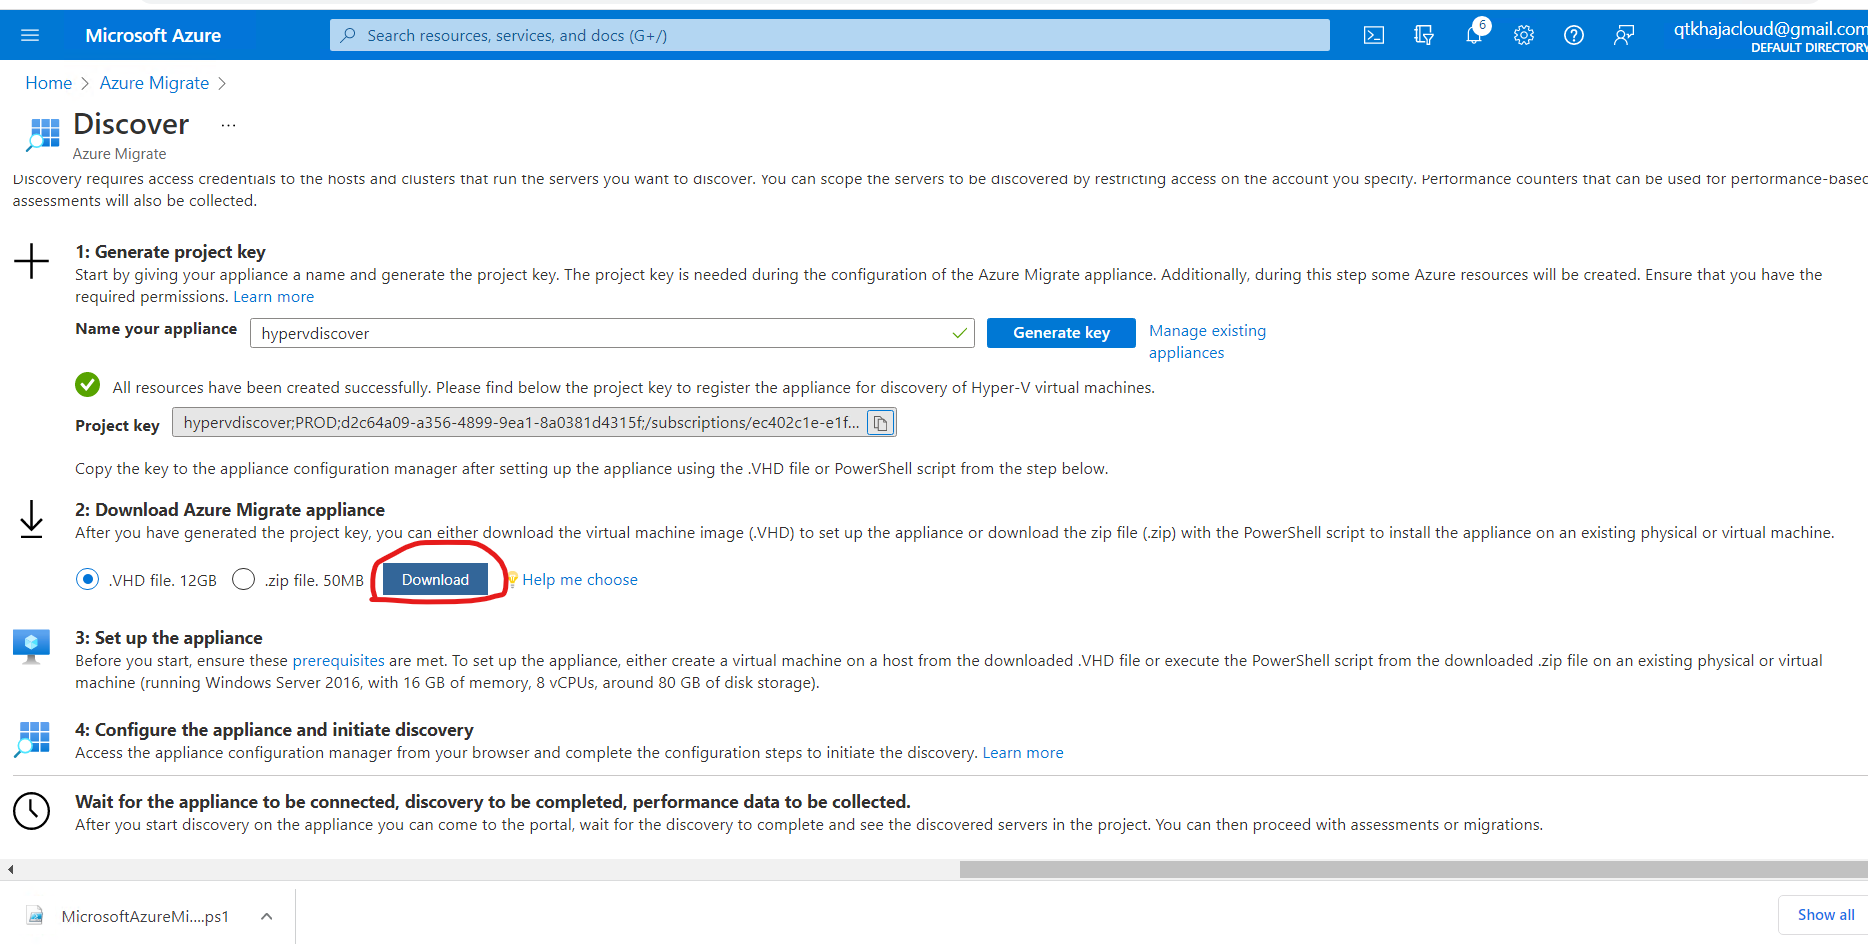This screenshot has width=1868, height=945.
Task: Open account menu for qtkhajacloud@gmail.com
Action: 1768,35
